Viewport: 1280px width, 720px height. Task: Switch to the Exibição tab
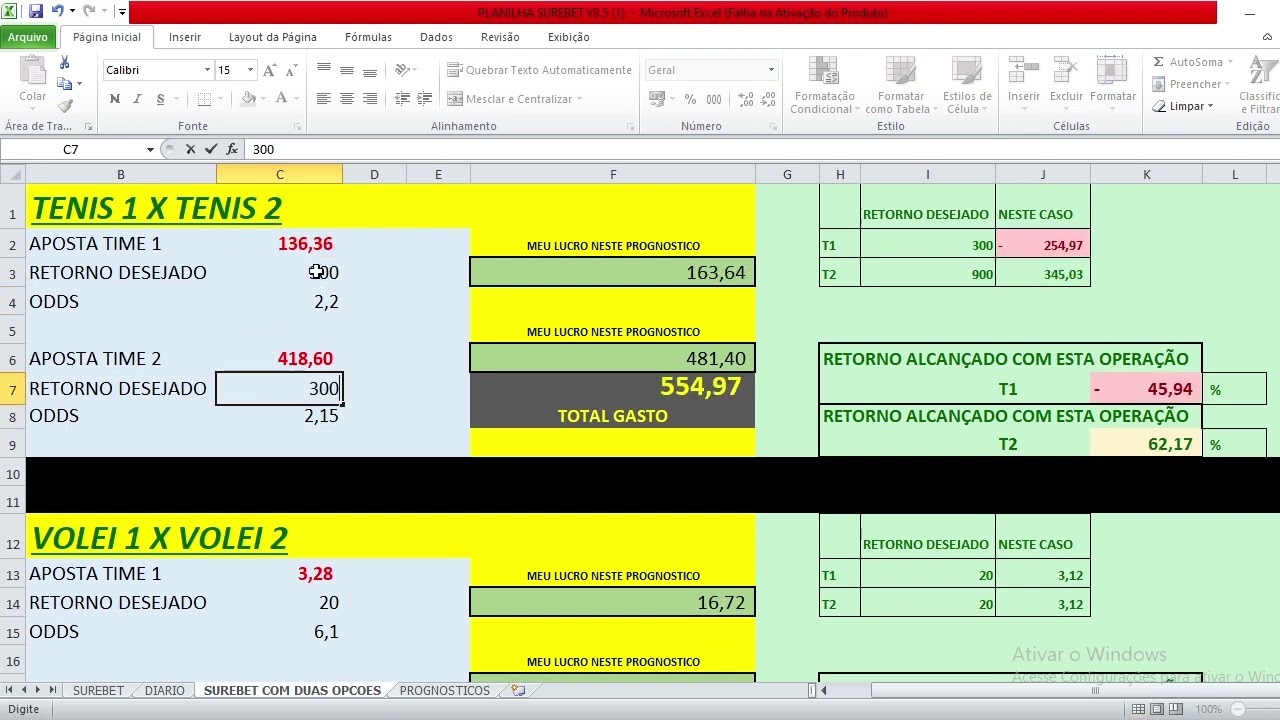[568, 37]
